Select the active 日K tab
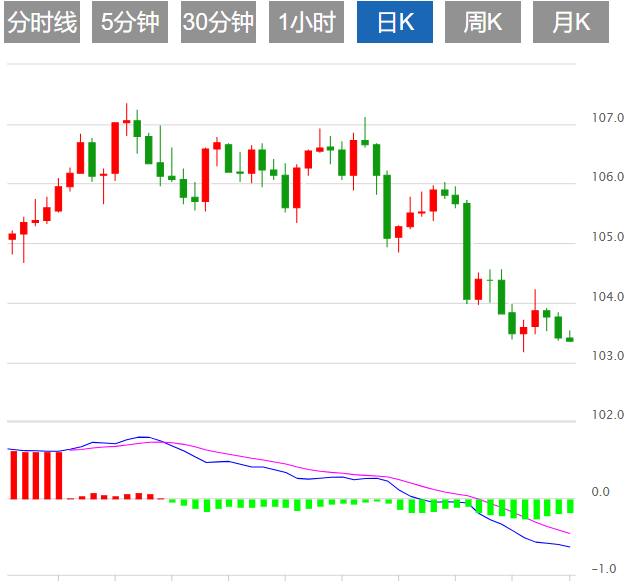Screen dimensions: 636x581 click(394, 22)
